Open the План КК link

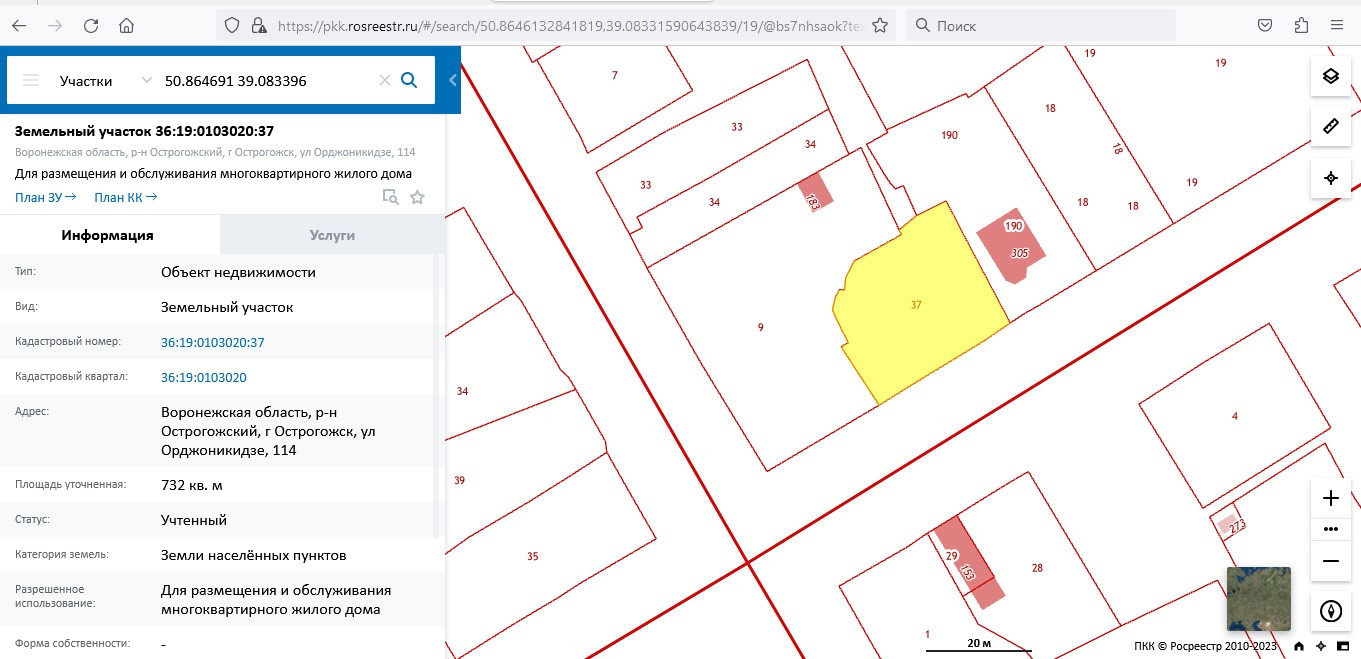pyautogui.click(x=126, y=197)
